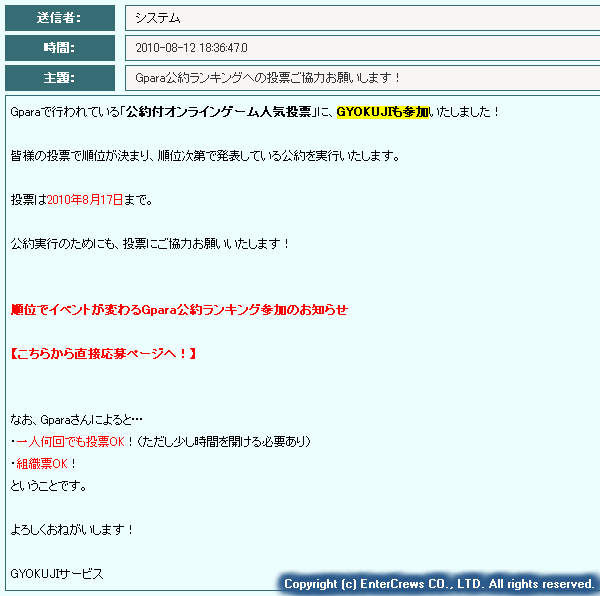This screenshot has height=596, width=600.
Task: Click the red date 2010年8月17日
Action: [x=85, y=200]
